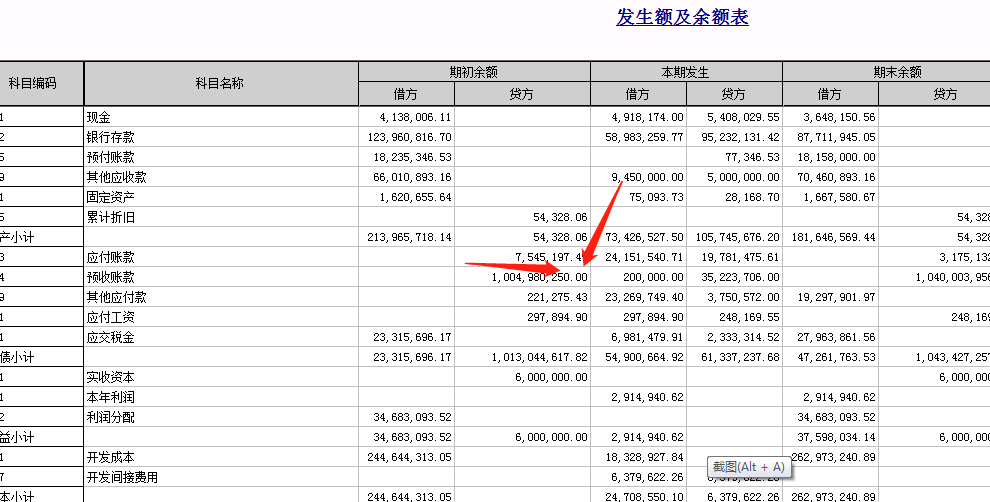Select the 应交税金 account name
Image resolution: width=990 pixels, height=502 pixels.
point(110,337)
